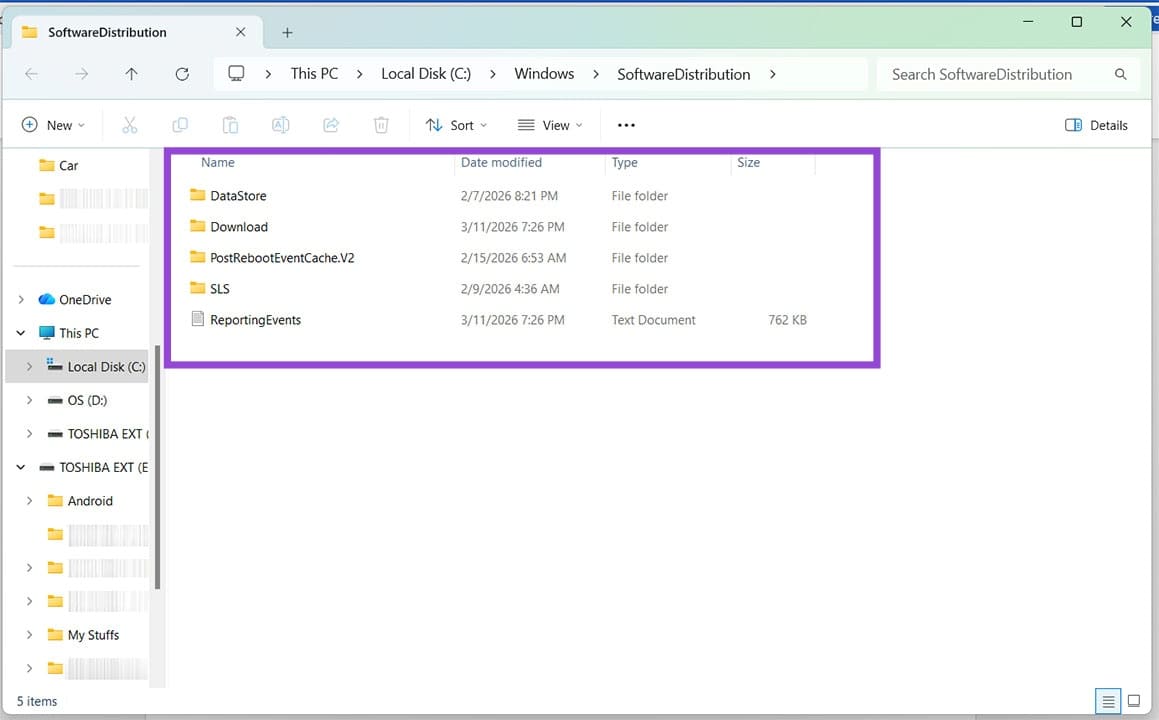The image size is (1159, 720).
Task: Expand Local Disk (C:) in the sidebar
Action: [28, 366]
